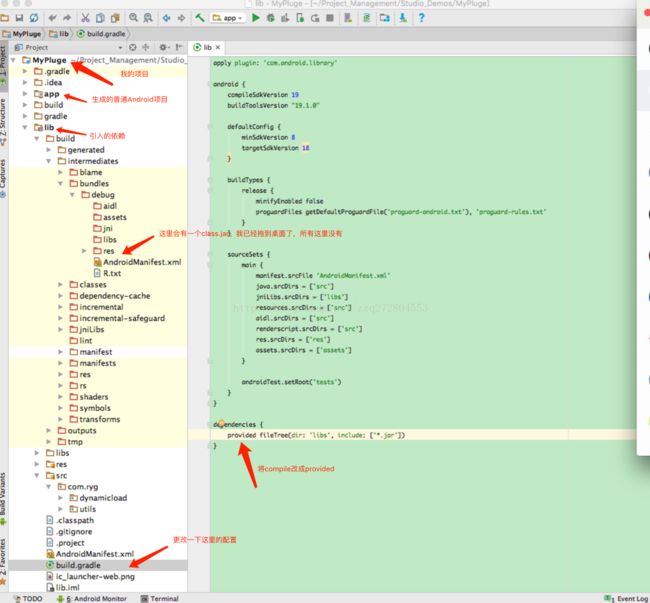Screen dimensions: 650x603
Task: Hide the Project panel with pin icon
Action: (179, 47)
